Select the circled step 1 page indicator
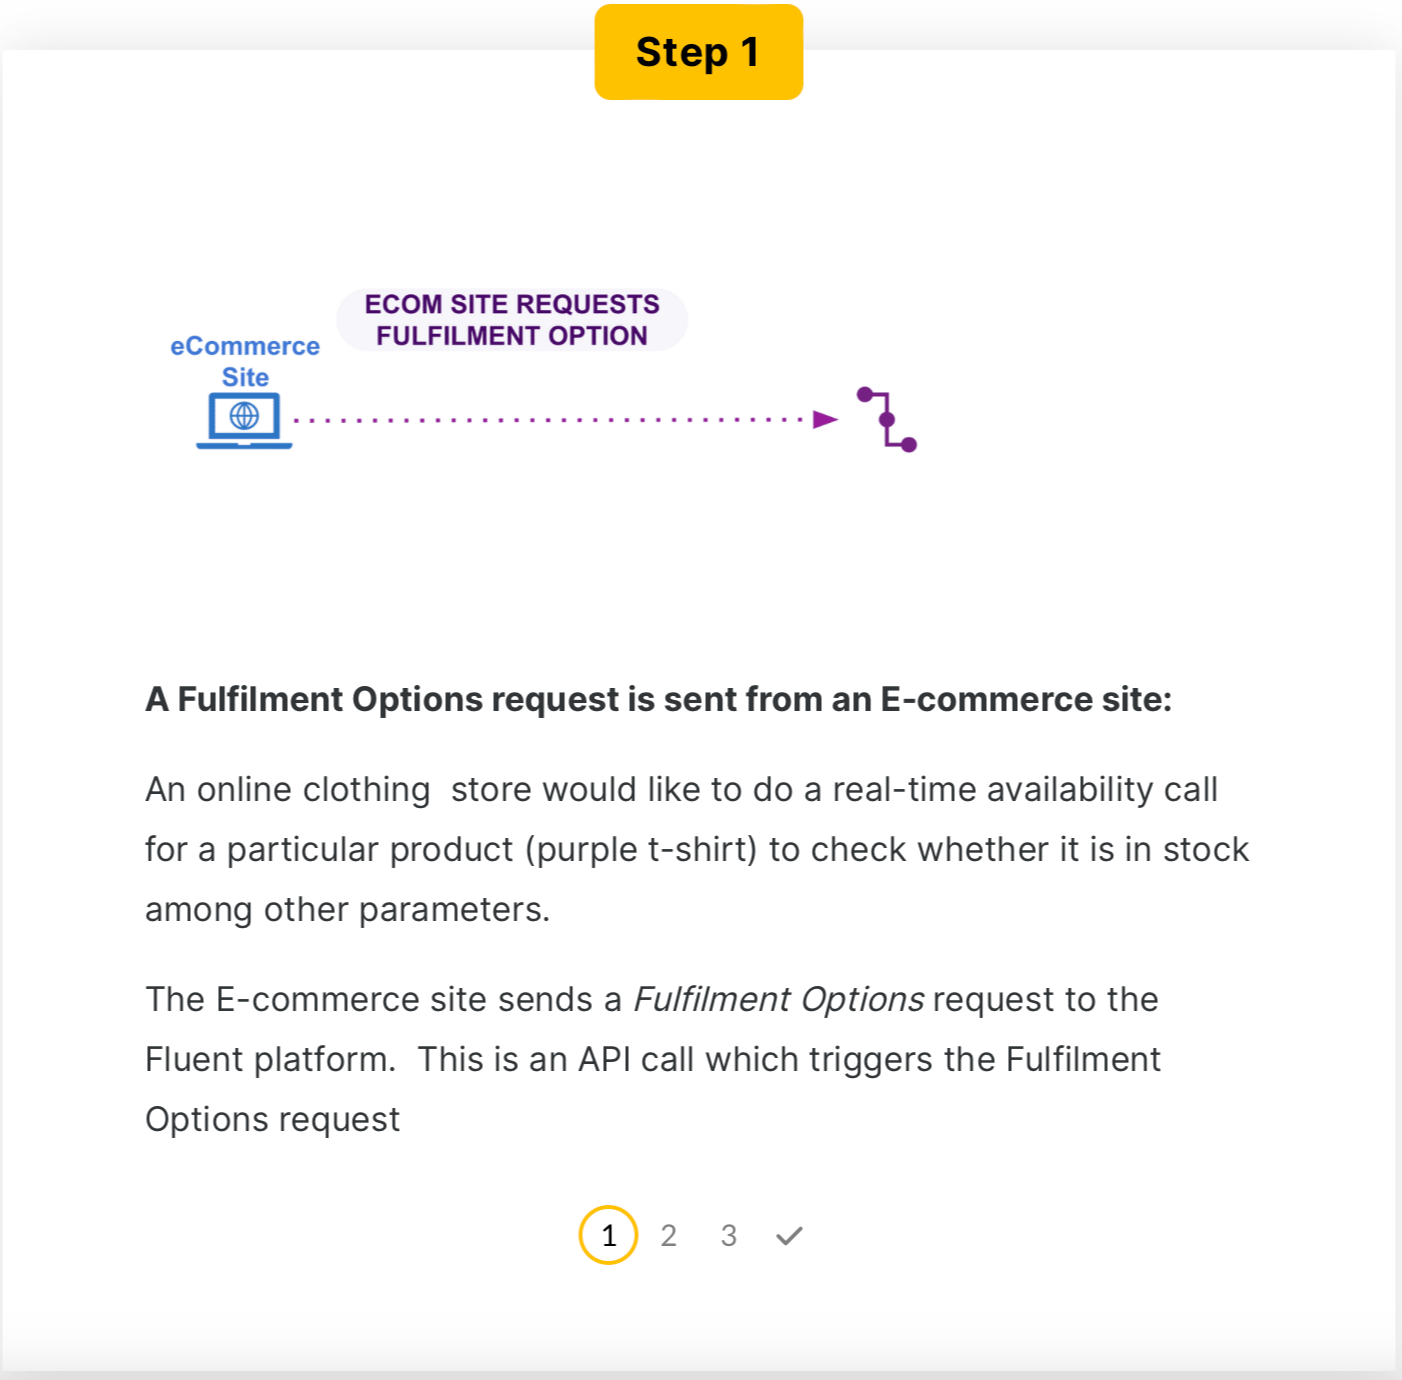The image size is (1402, 1380). tap(608, 1236)
